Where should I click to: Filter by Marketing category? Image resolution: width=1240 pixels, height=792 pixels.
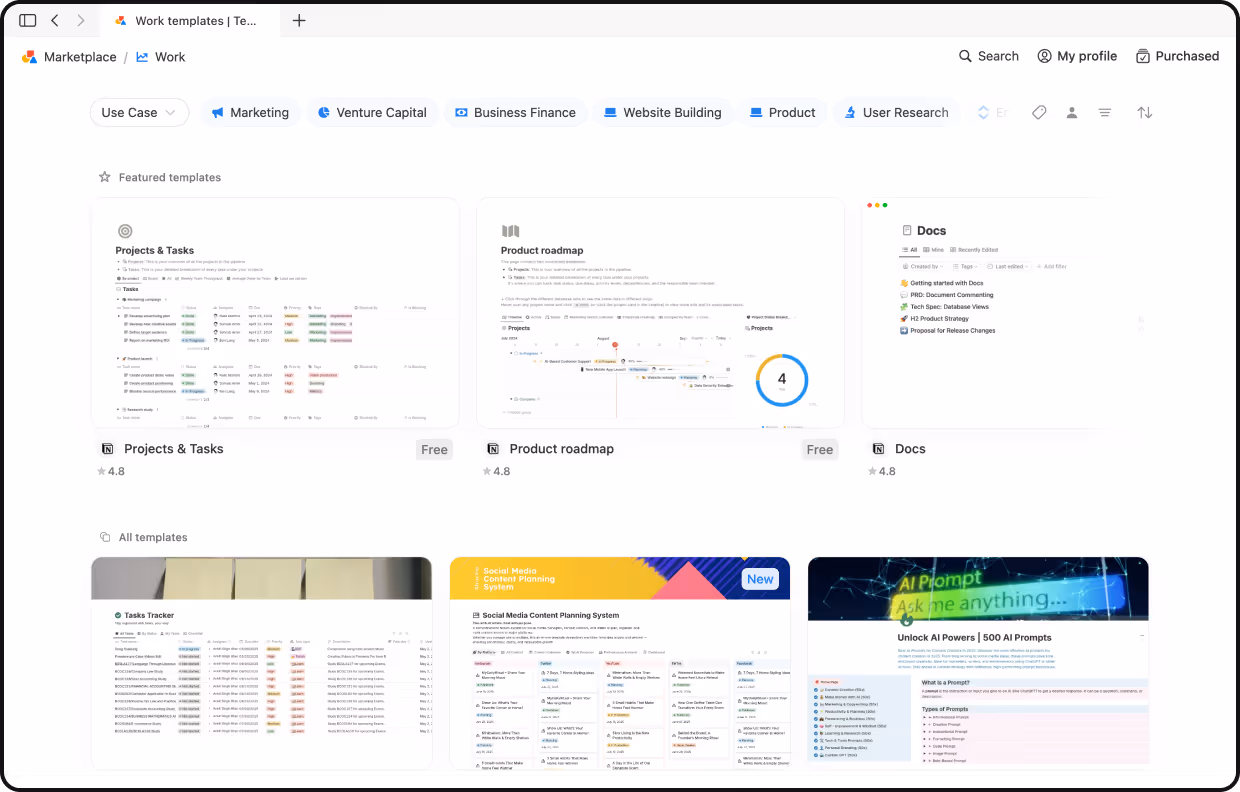pyautogui.click(x=250, y=113)
